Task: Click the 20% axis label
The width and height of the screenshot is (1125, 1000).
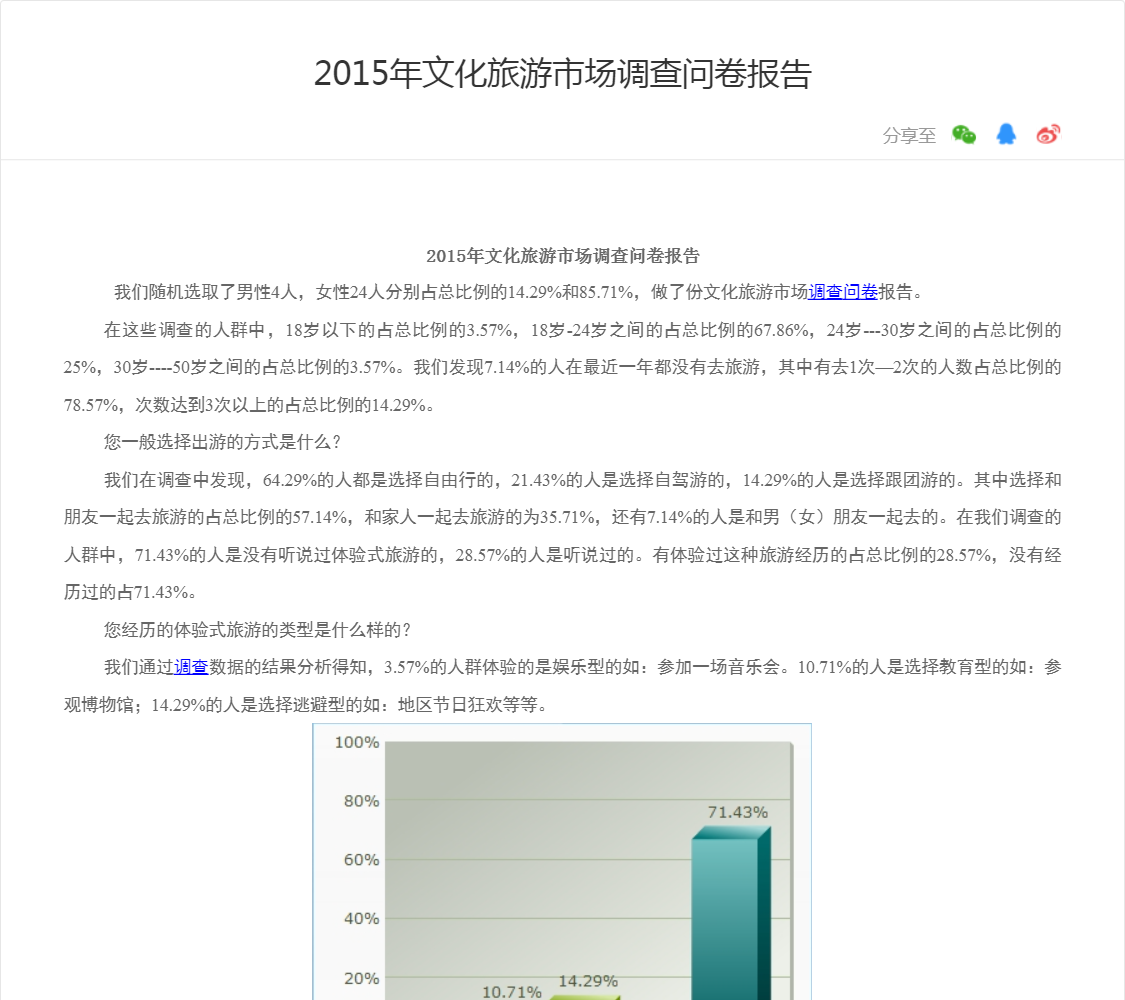Action: (x=361, y=978)
